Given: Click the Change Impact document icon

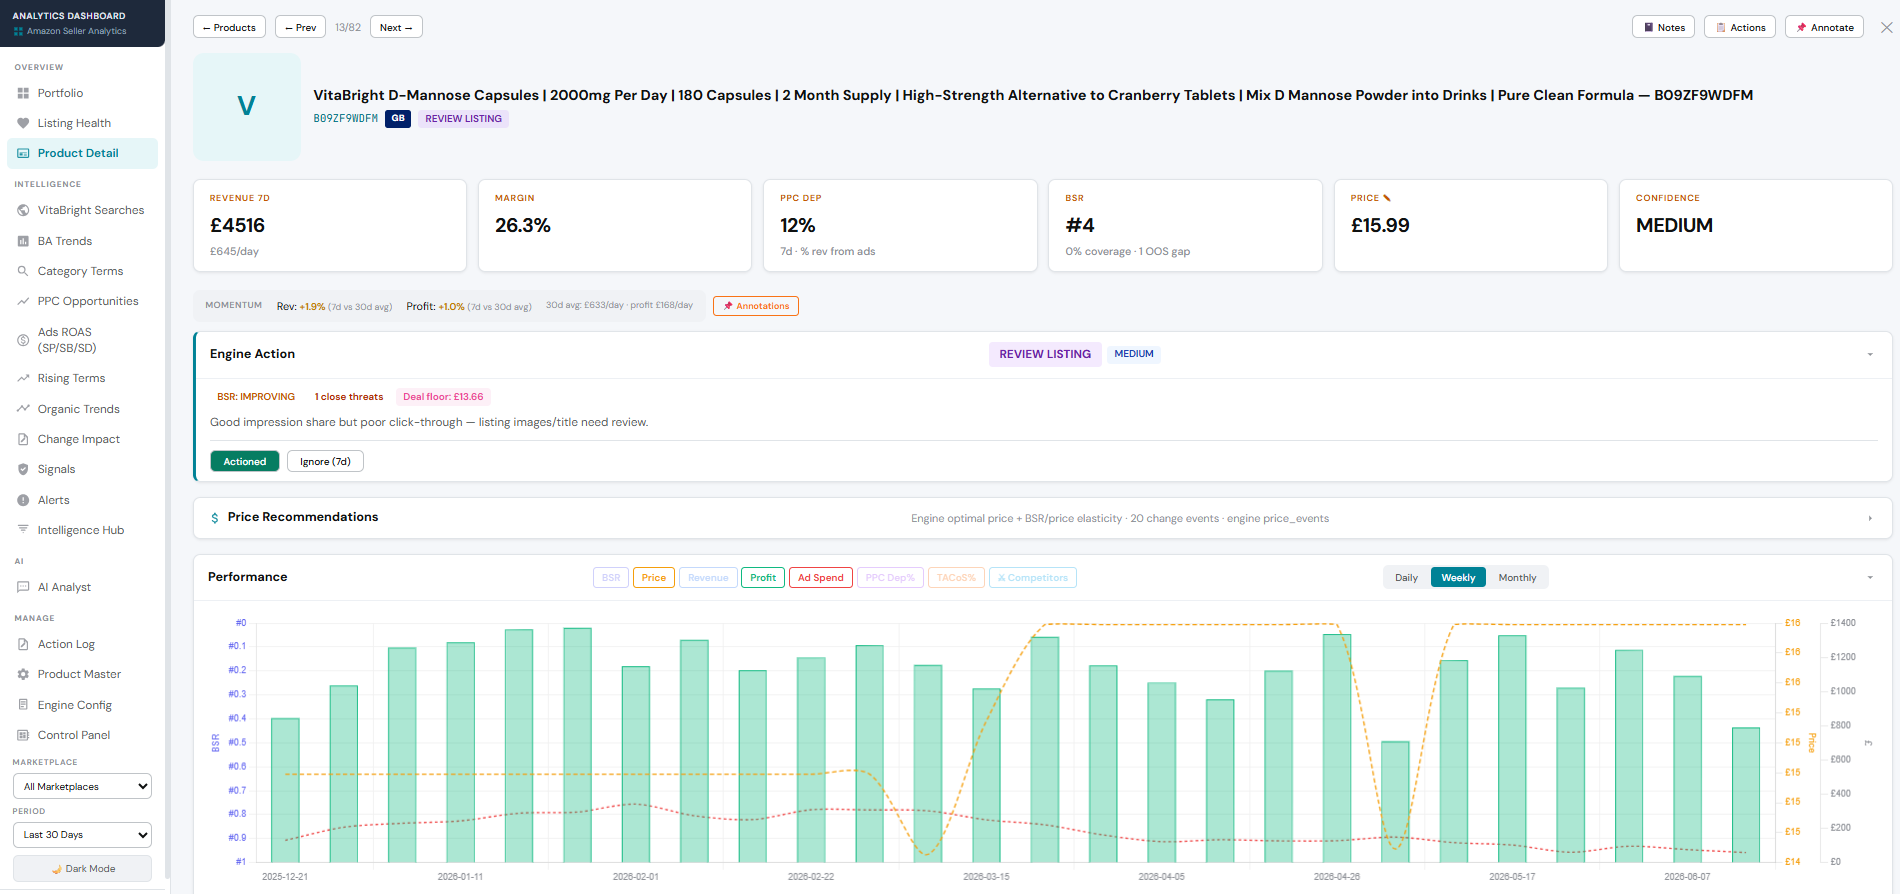Looking at the screenshot, I should [23, 439].
